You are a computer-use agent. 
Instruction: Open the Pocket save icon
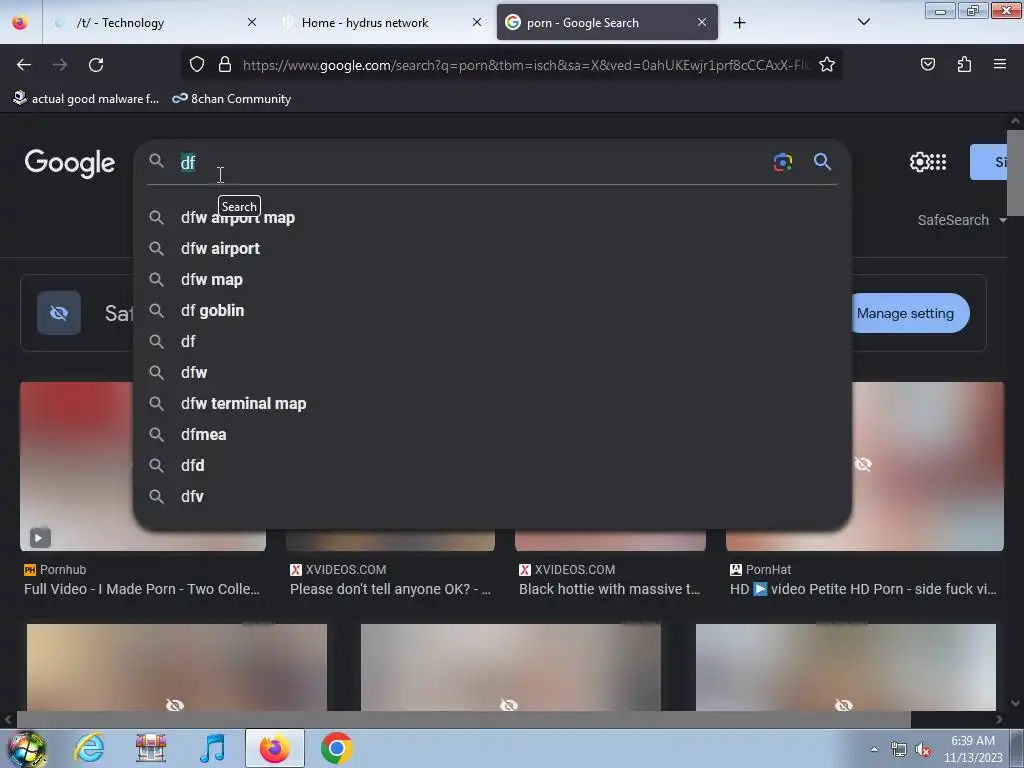click(x=927, y=64)
